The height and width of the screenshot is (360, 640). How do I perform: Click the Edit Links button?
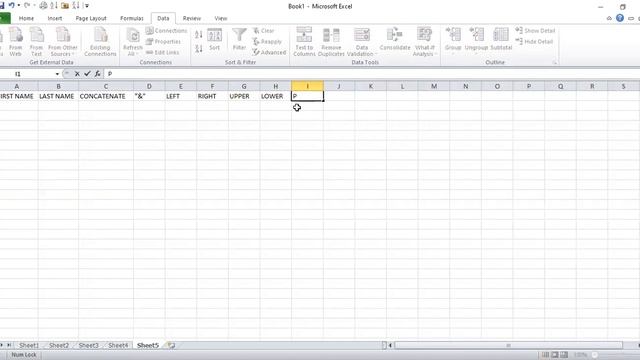point(162,52)
